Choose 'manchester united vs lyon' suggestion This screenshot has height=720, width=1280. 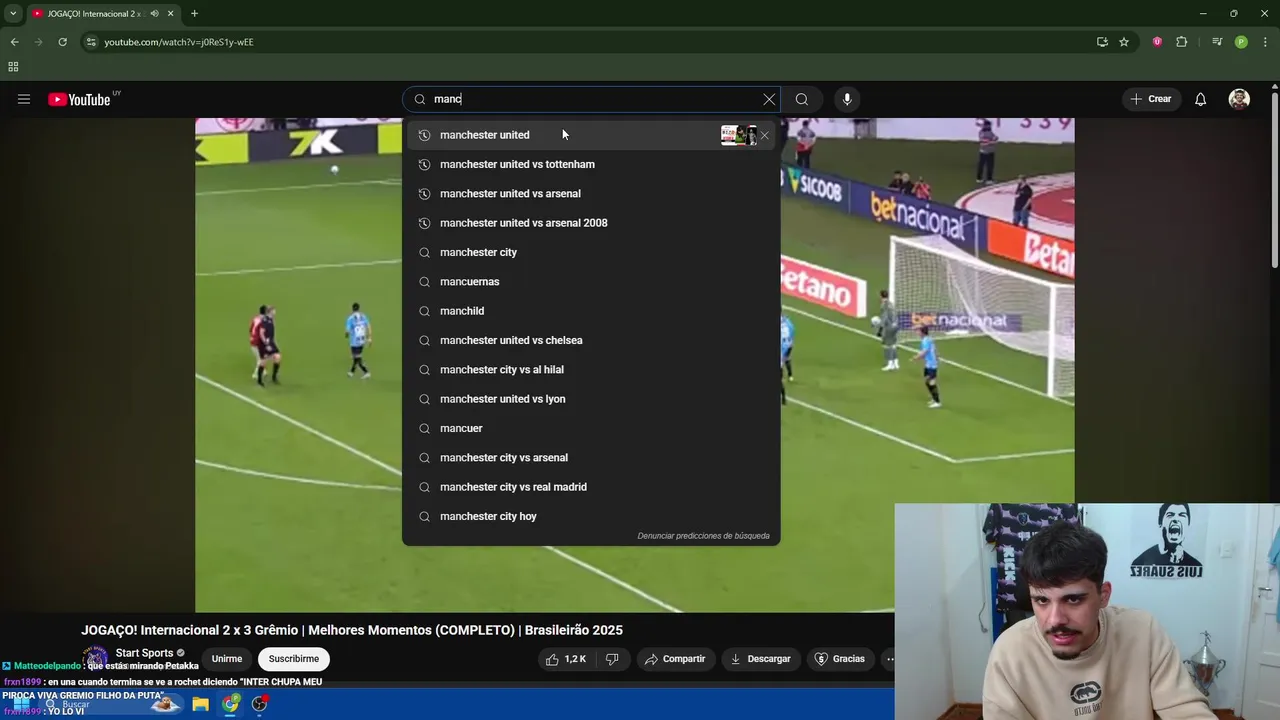(591, 399)
